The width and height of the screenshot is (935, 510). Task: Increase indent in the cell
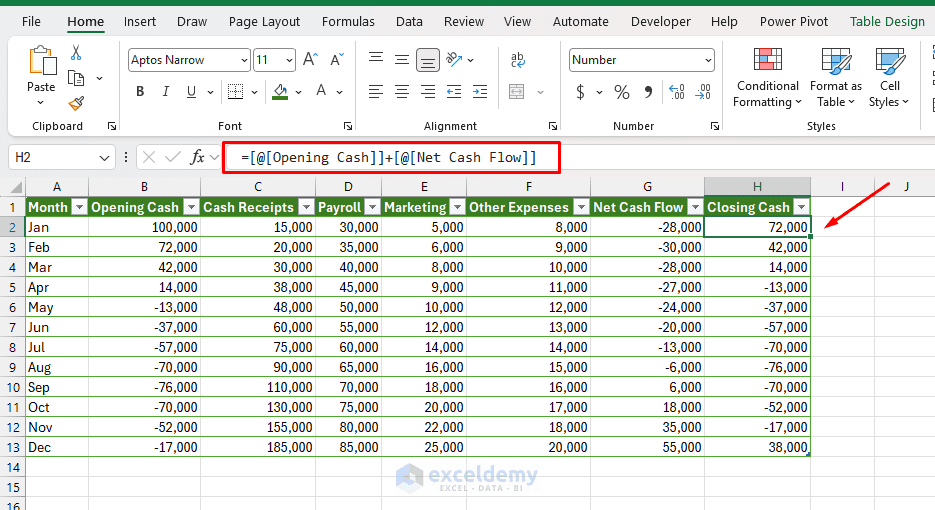tap(480, 92)
